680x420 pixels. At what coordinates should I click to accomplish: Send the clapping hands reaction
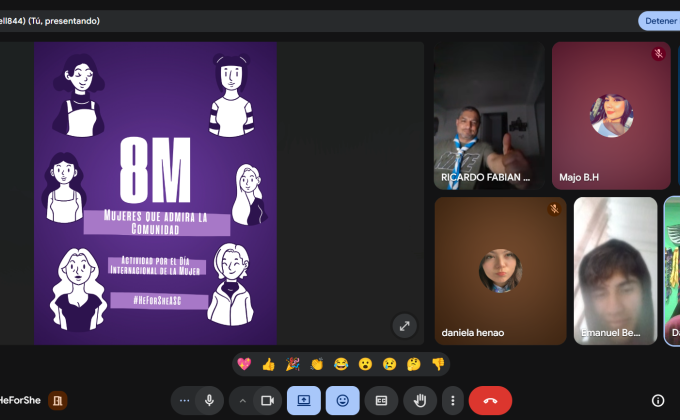coord(317,364)
